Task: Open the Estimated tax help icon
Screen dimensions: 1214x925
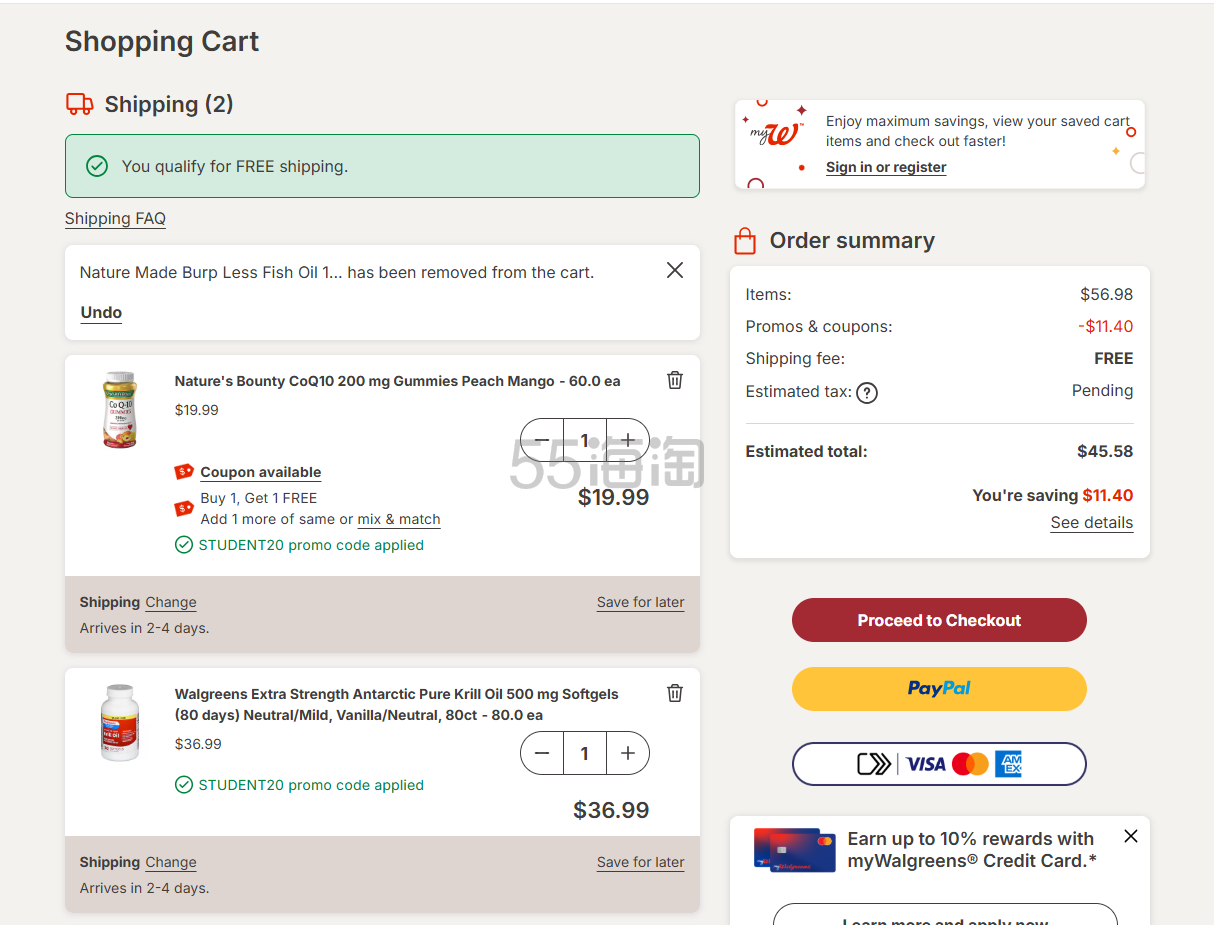Action: pos(867,393)
